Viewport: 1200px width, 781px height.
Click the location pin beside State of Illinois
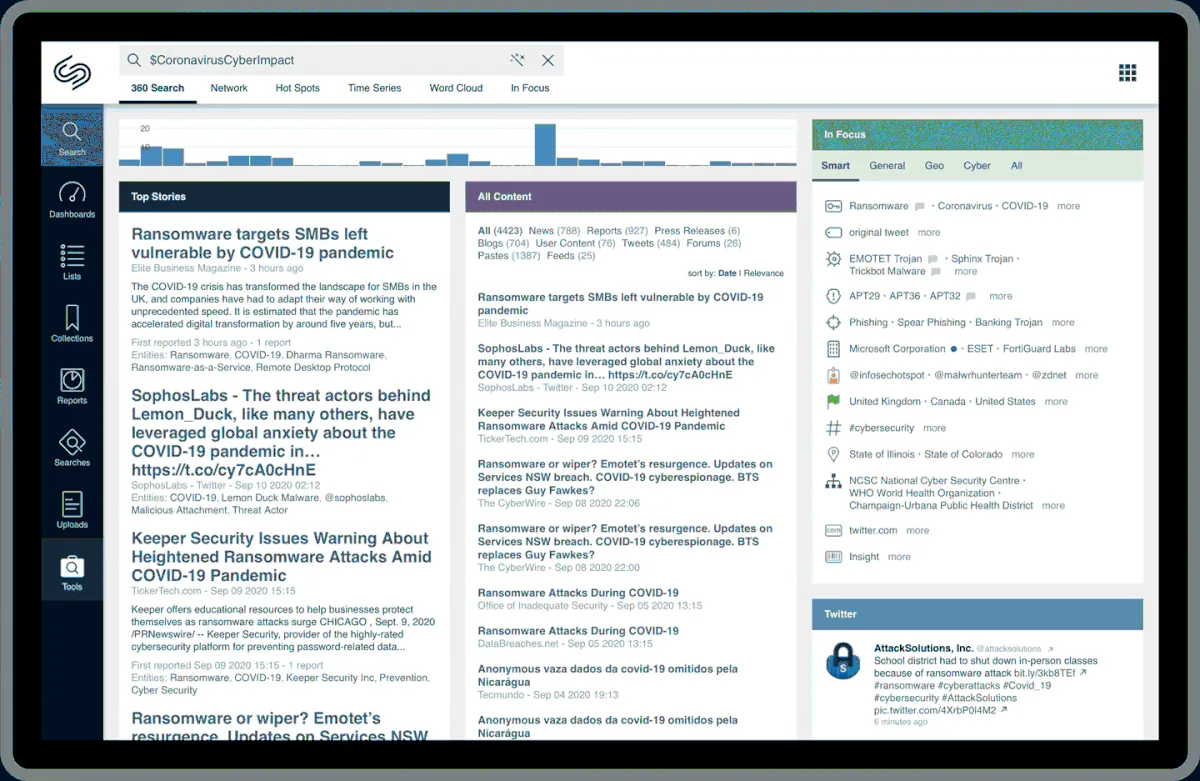[833, 455]
